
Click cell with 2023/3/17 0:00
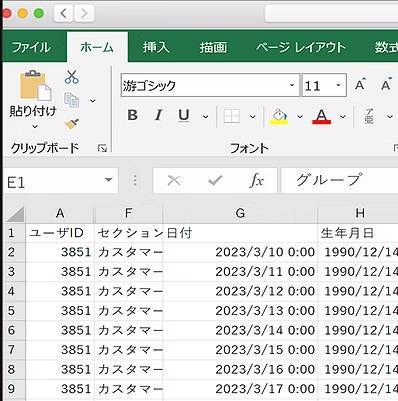240,389
